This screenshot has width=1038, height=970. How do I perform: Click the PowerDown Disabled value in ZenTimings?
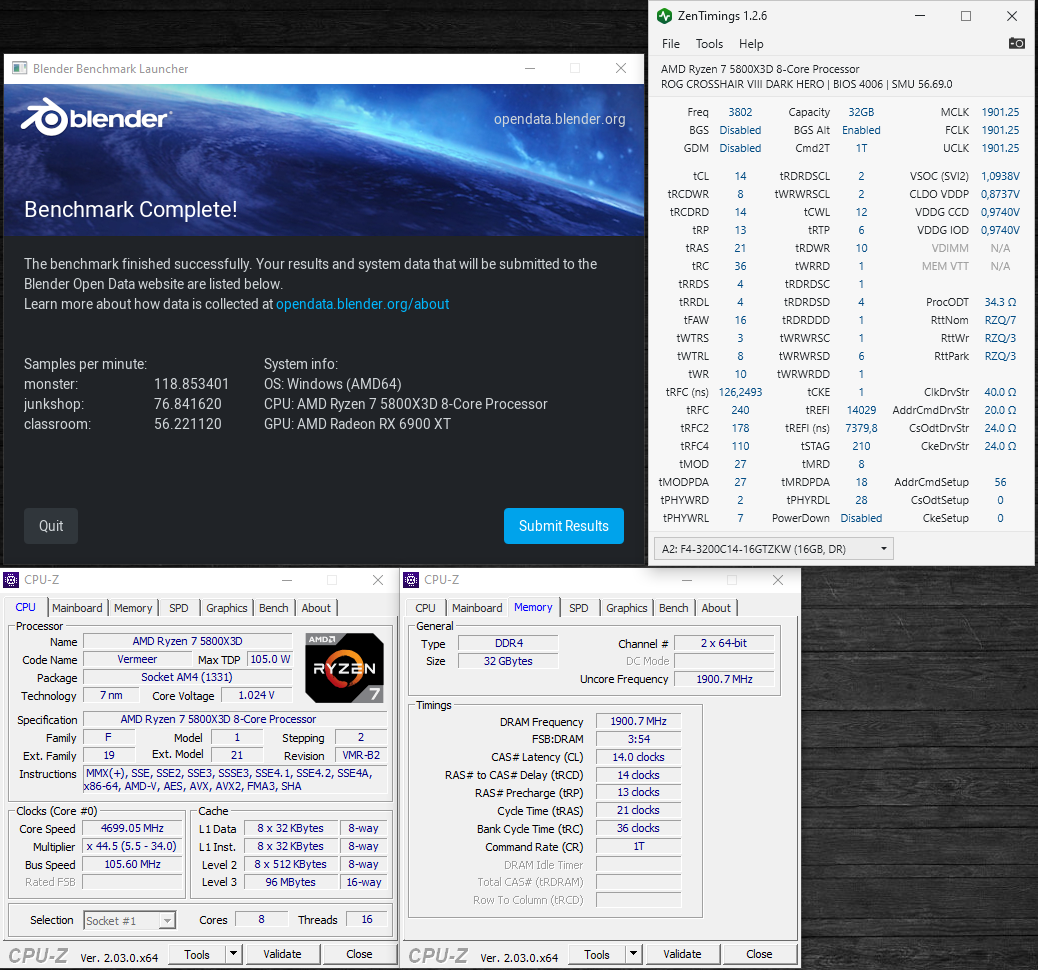click(x=861, y=518)
